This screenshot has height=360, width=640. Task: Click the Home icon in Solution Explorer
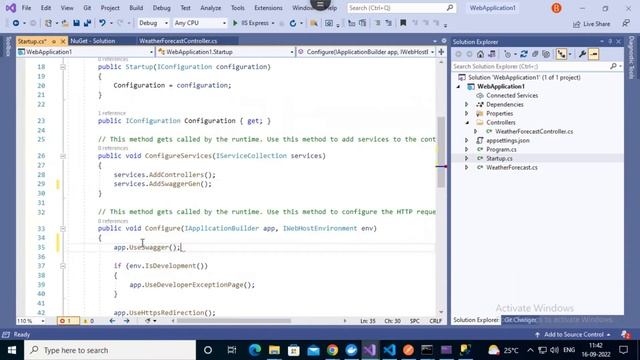480,54
